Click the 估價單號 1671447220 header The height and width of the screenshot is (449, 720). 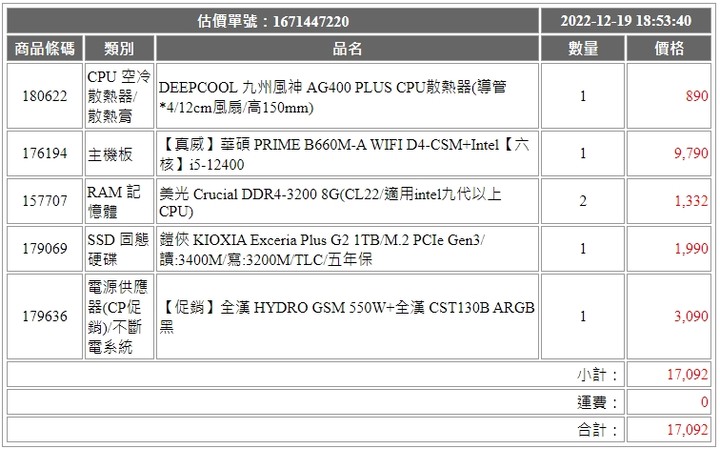tap(273, 21)
